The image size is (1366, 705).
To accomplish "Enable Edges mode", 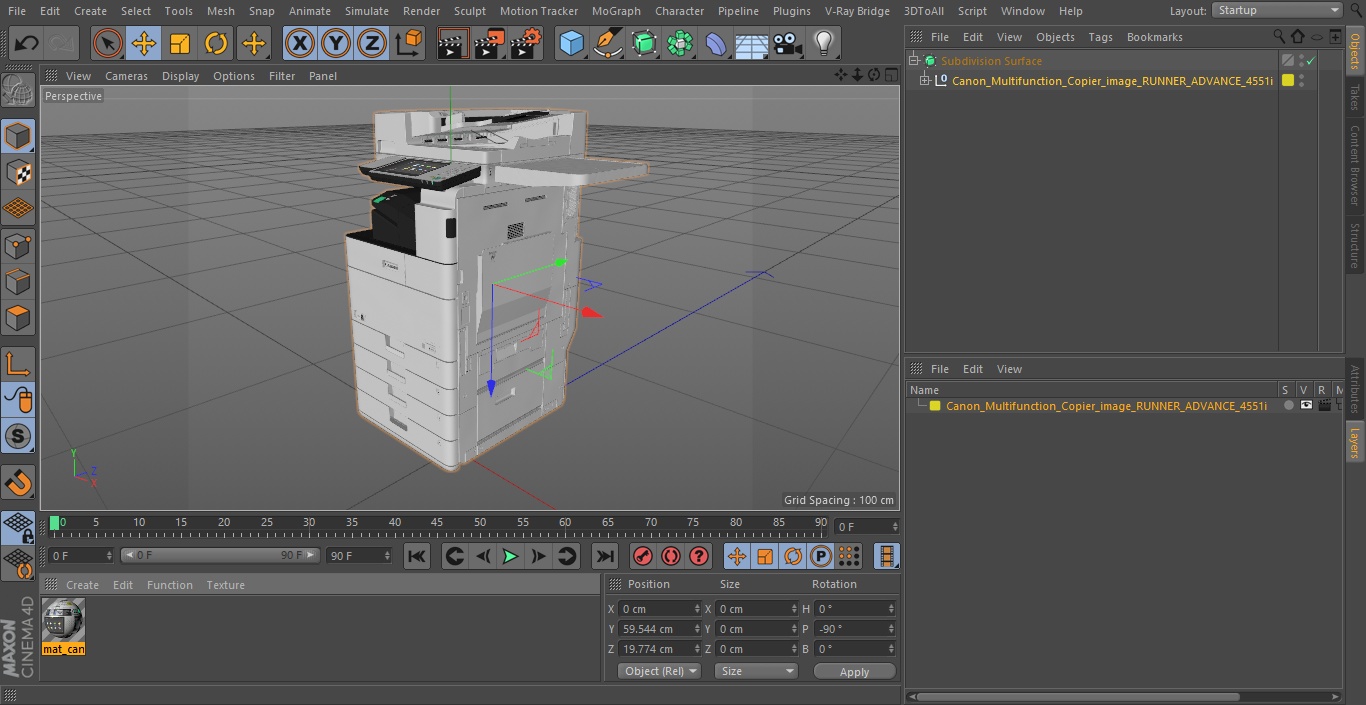I will coord(18,281).
